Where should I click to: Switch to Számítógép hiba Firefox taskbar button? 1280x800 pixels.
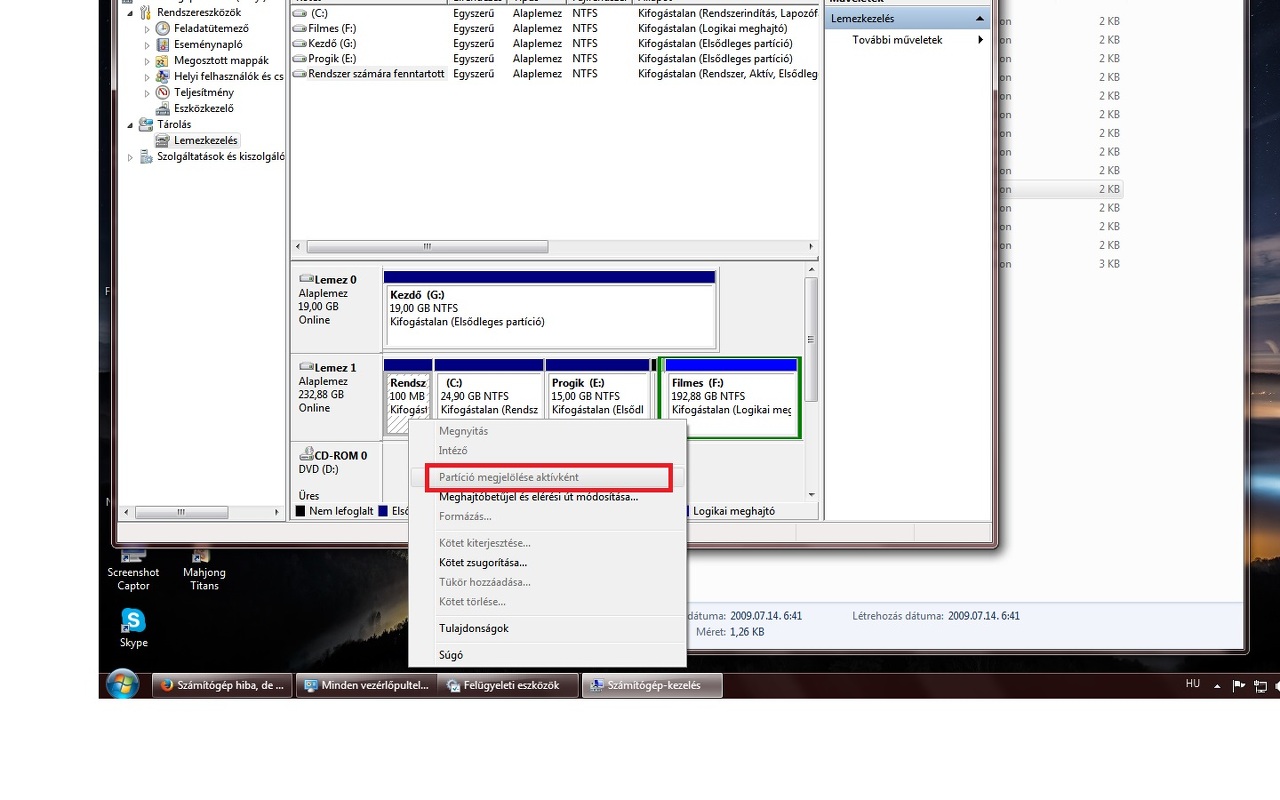tap(222, 685)
